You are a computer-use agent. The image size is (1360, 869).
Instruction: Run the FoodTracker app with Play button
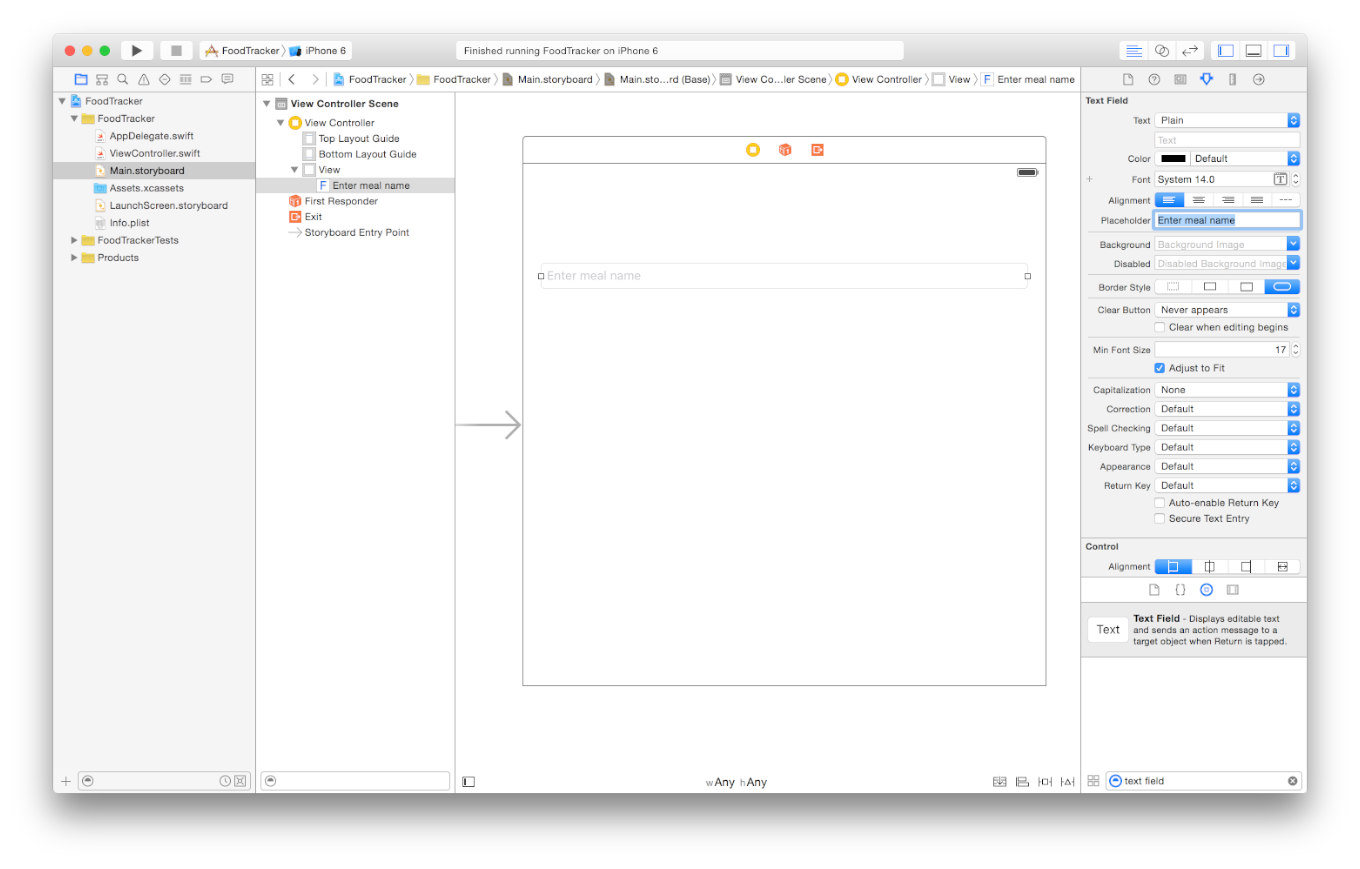[137, 50]
